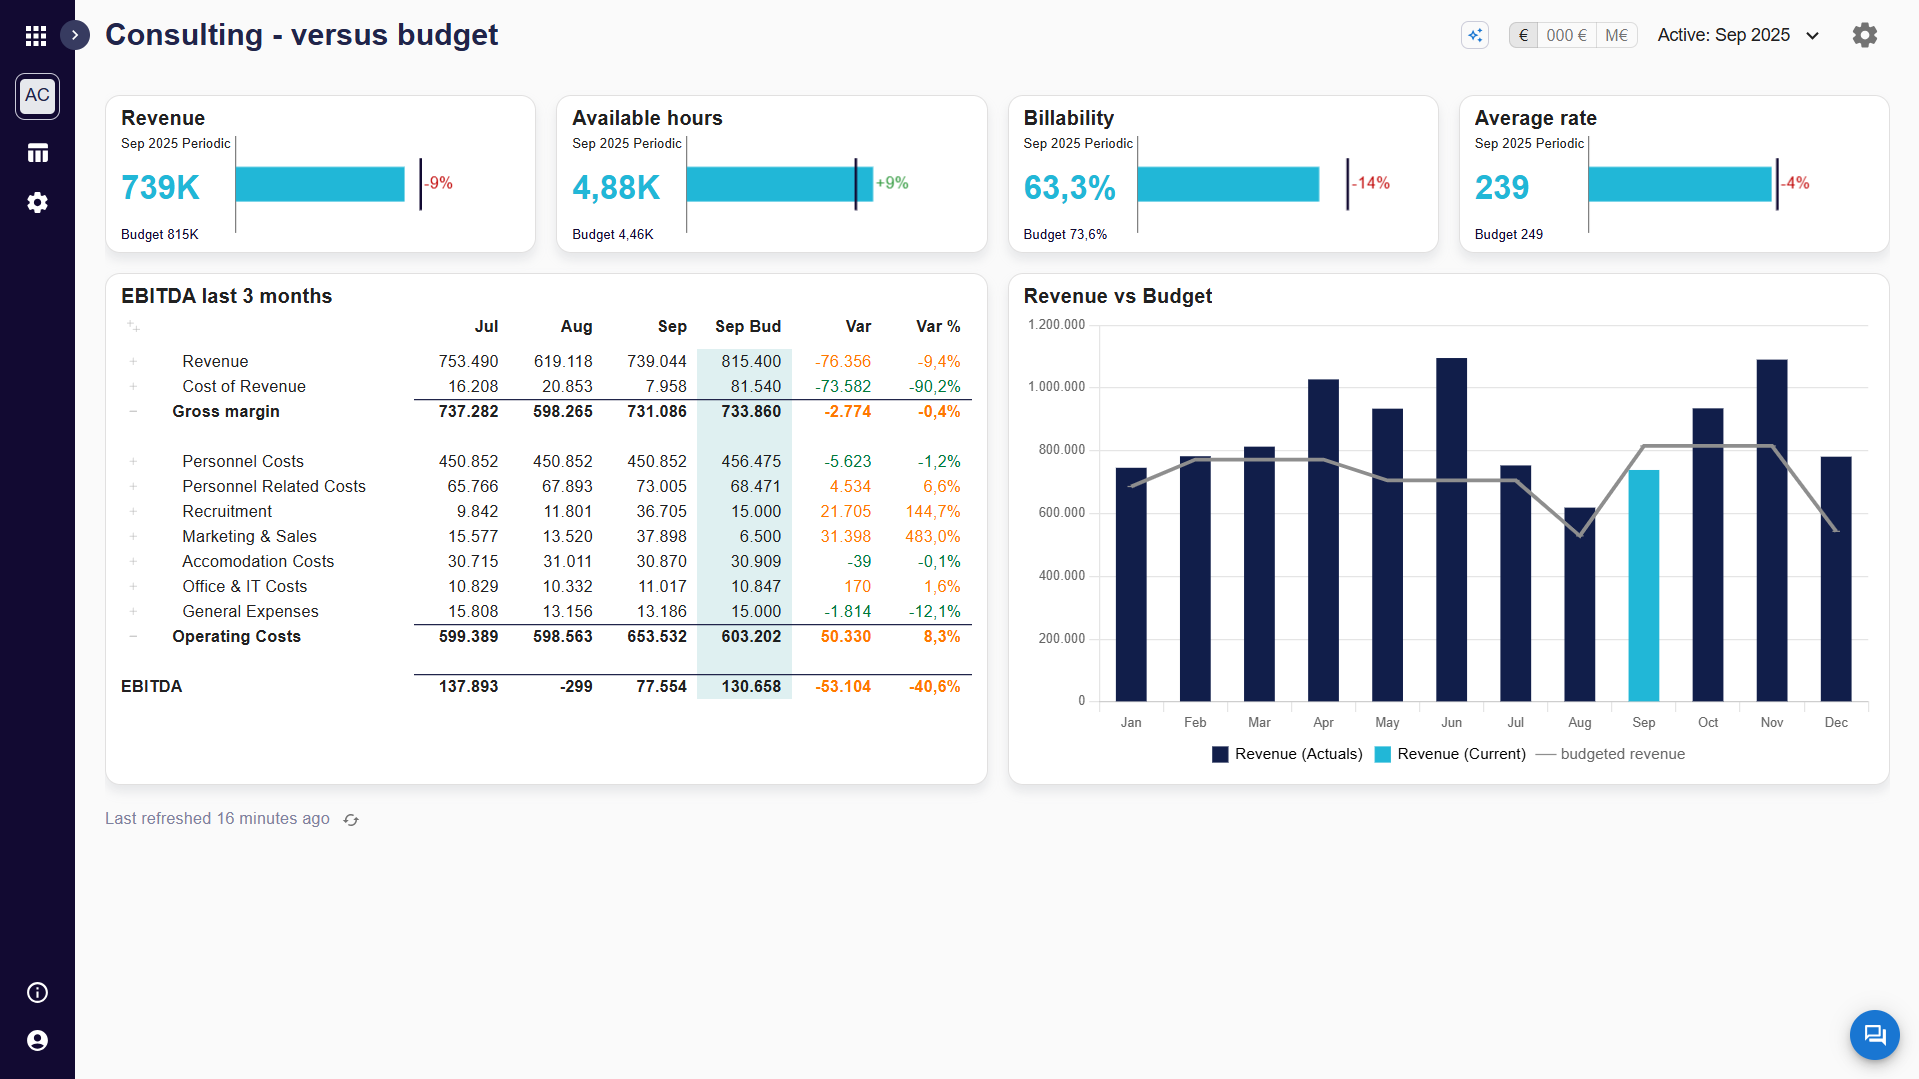The image size is (1919, 1079).
Task: Refresh the dashboard data
Action: tap(351, 819)
